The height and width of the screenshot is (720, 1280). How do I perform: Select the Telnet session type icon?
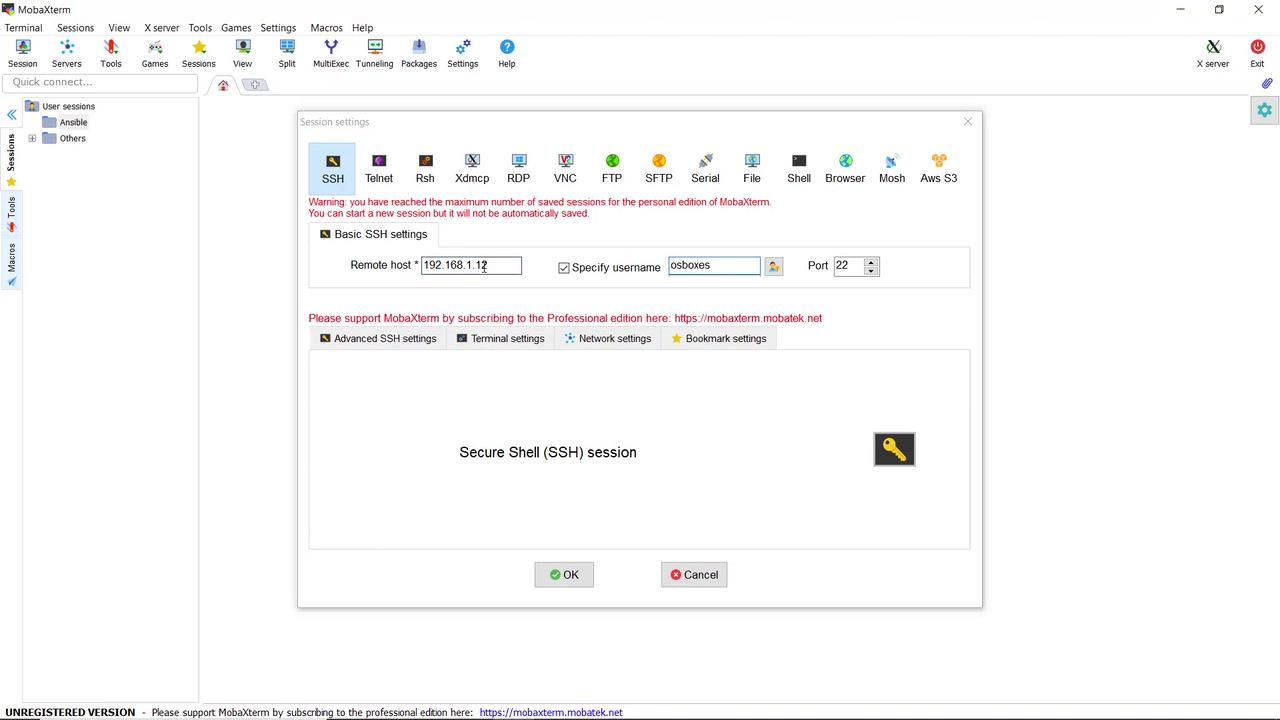(x=378, y=168)
